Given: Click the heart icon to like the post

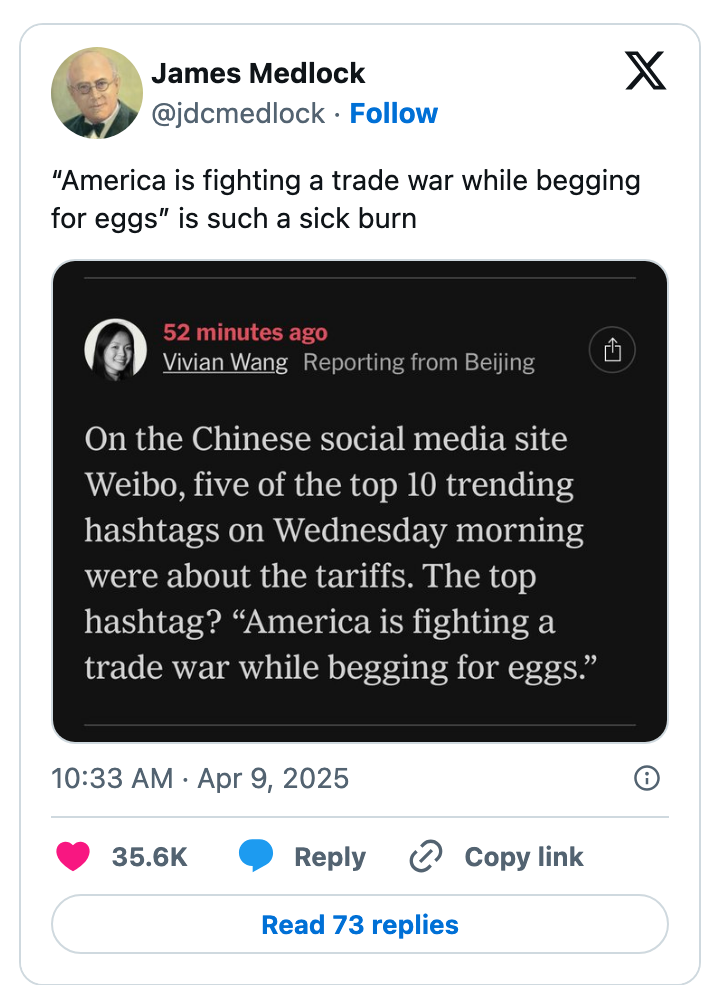Looking at the screenshot, I should [x=73, y=857].
